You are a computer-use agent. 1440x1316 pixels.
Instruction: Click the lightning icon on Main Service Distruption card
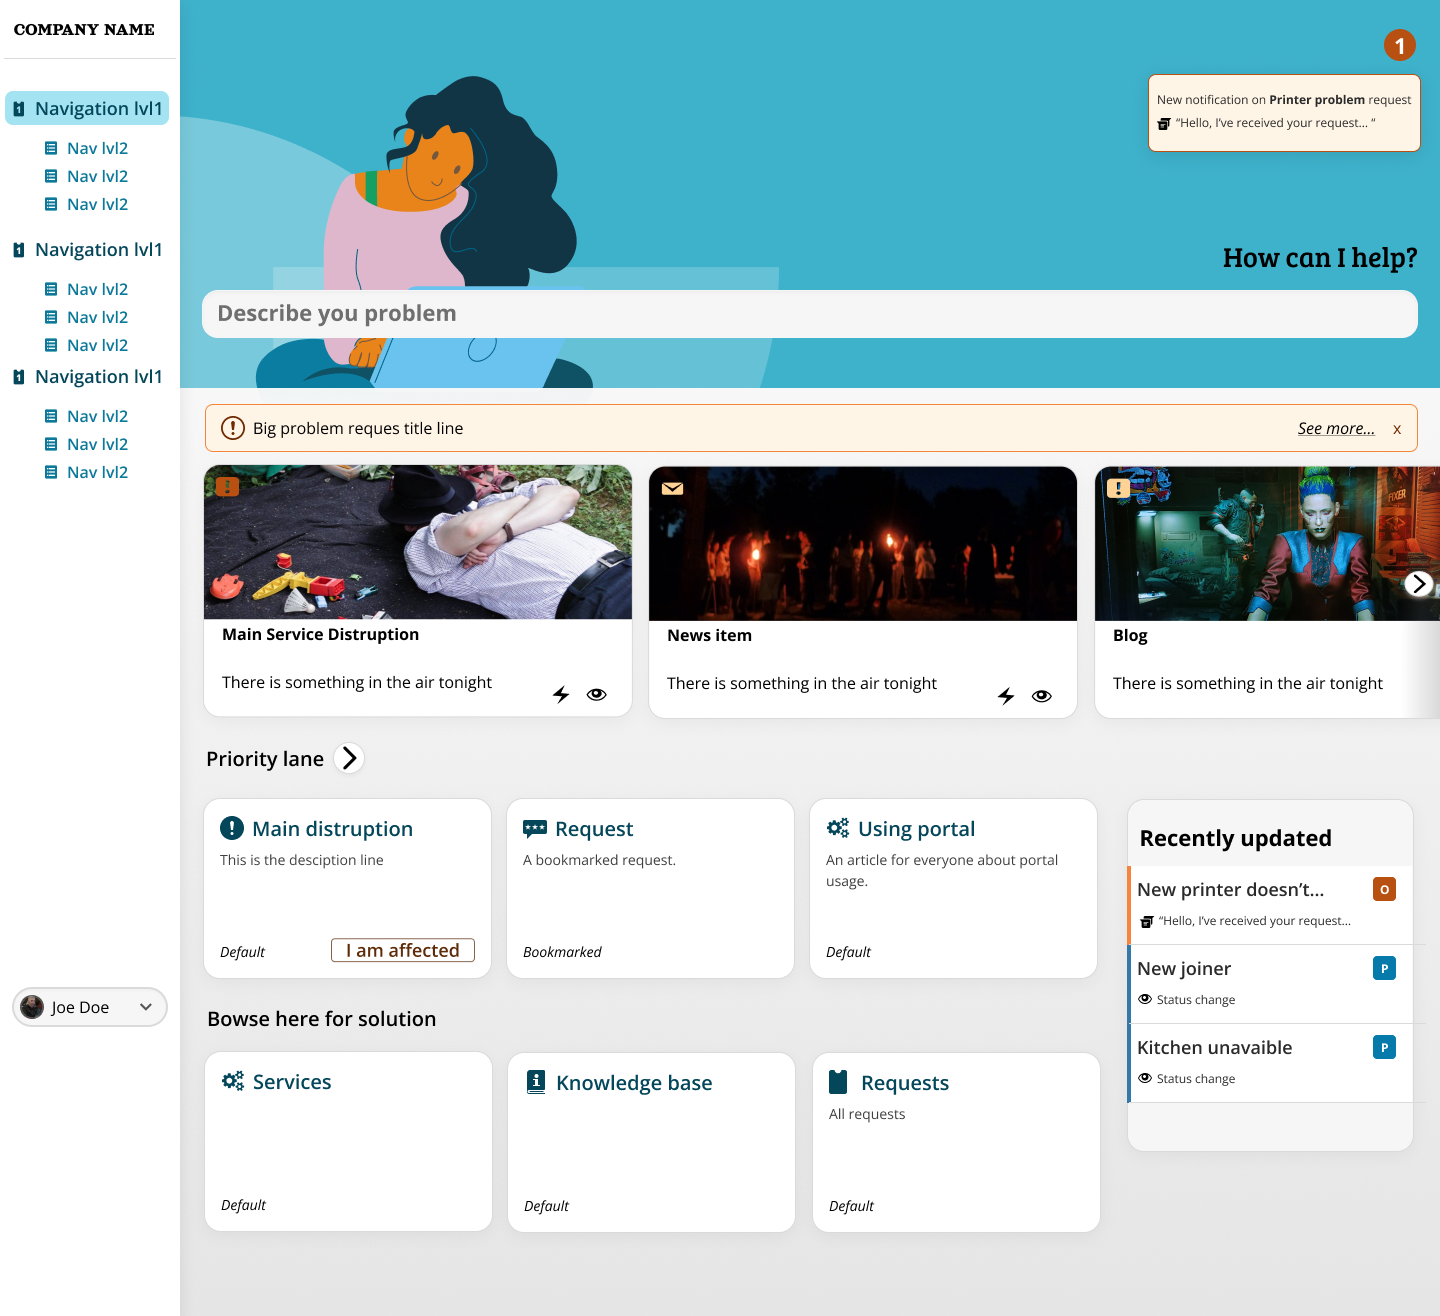click(560, 694)
